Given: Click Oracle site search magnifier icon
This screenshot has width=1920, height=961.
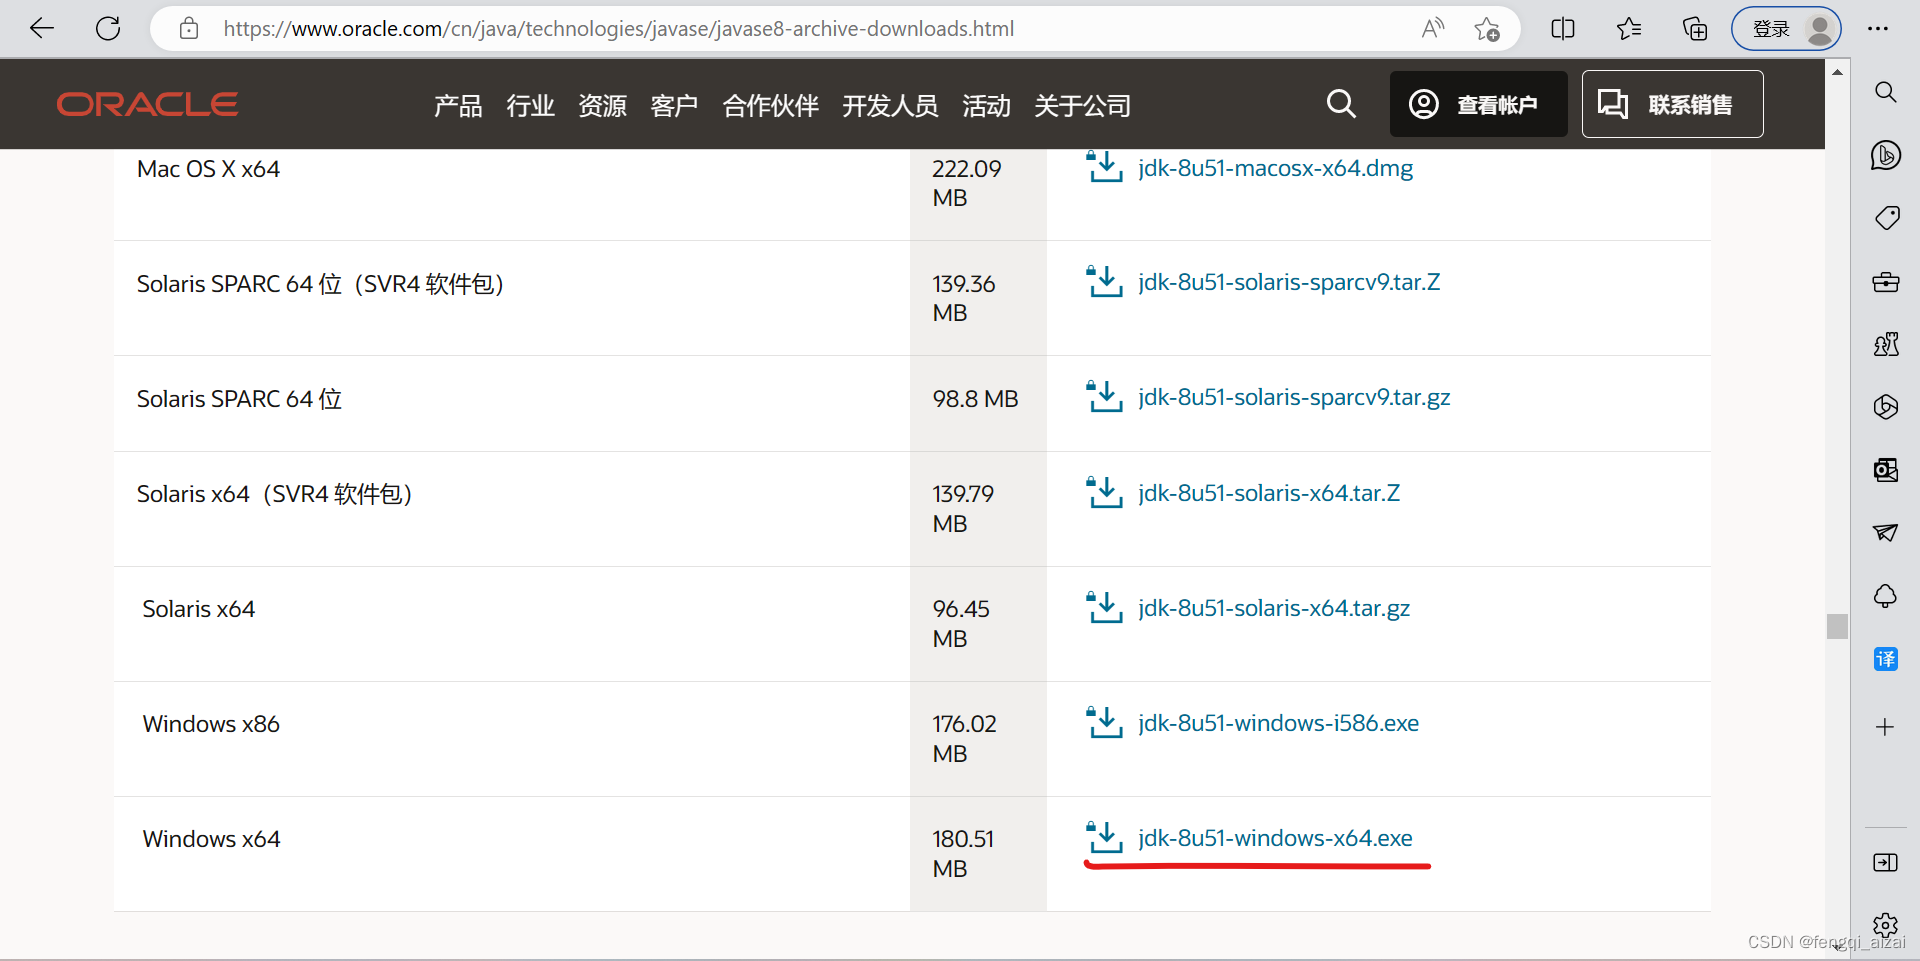Looking at the screenshot, I should tap(1341, 104).
